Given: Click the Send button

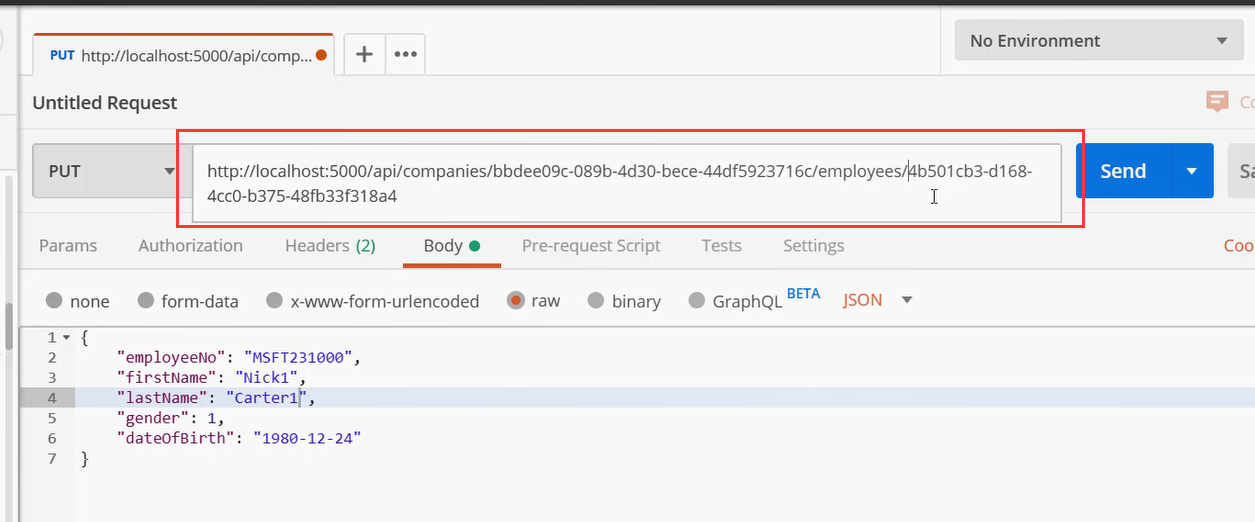Looking at the screenshot, I should pyautogui.click(x=1122, y=171).
